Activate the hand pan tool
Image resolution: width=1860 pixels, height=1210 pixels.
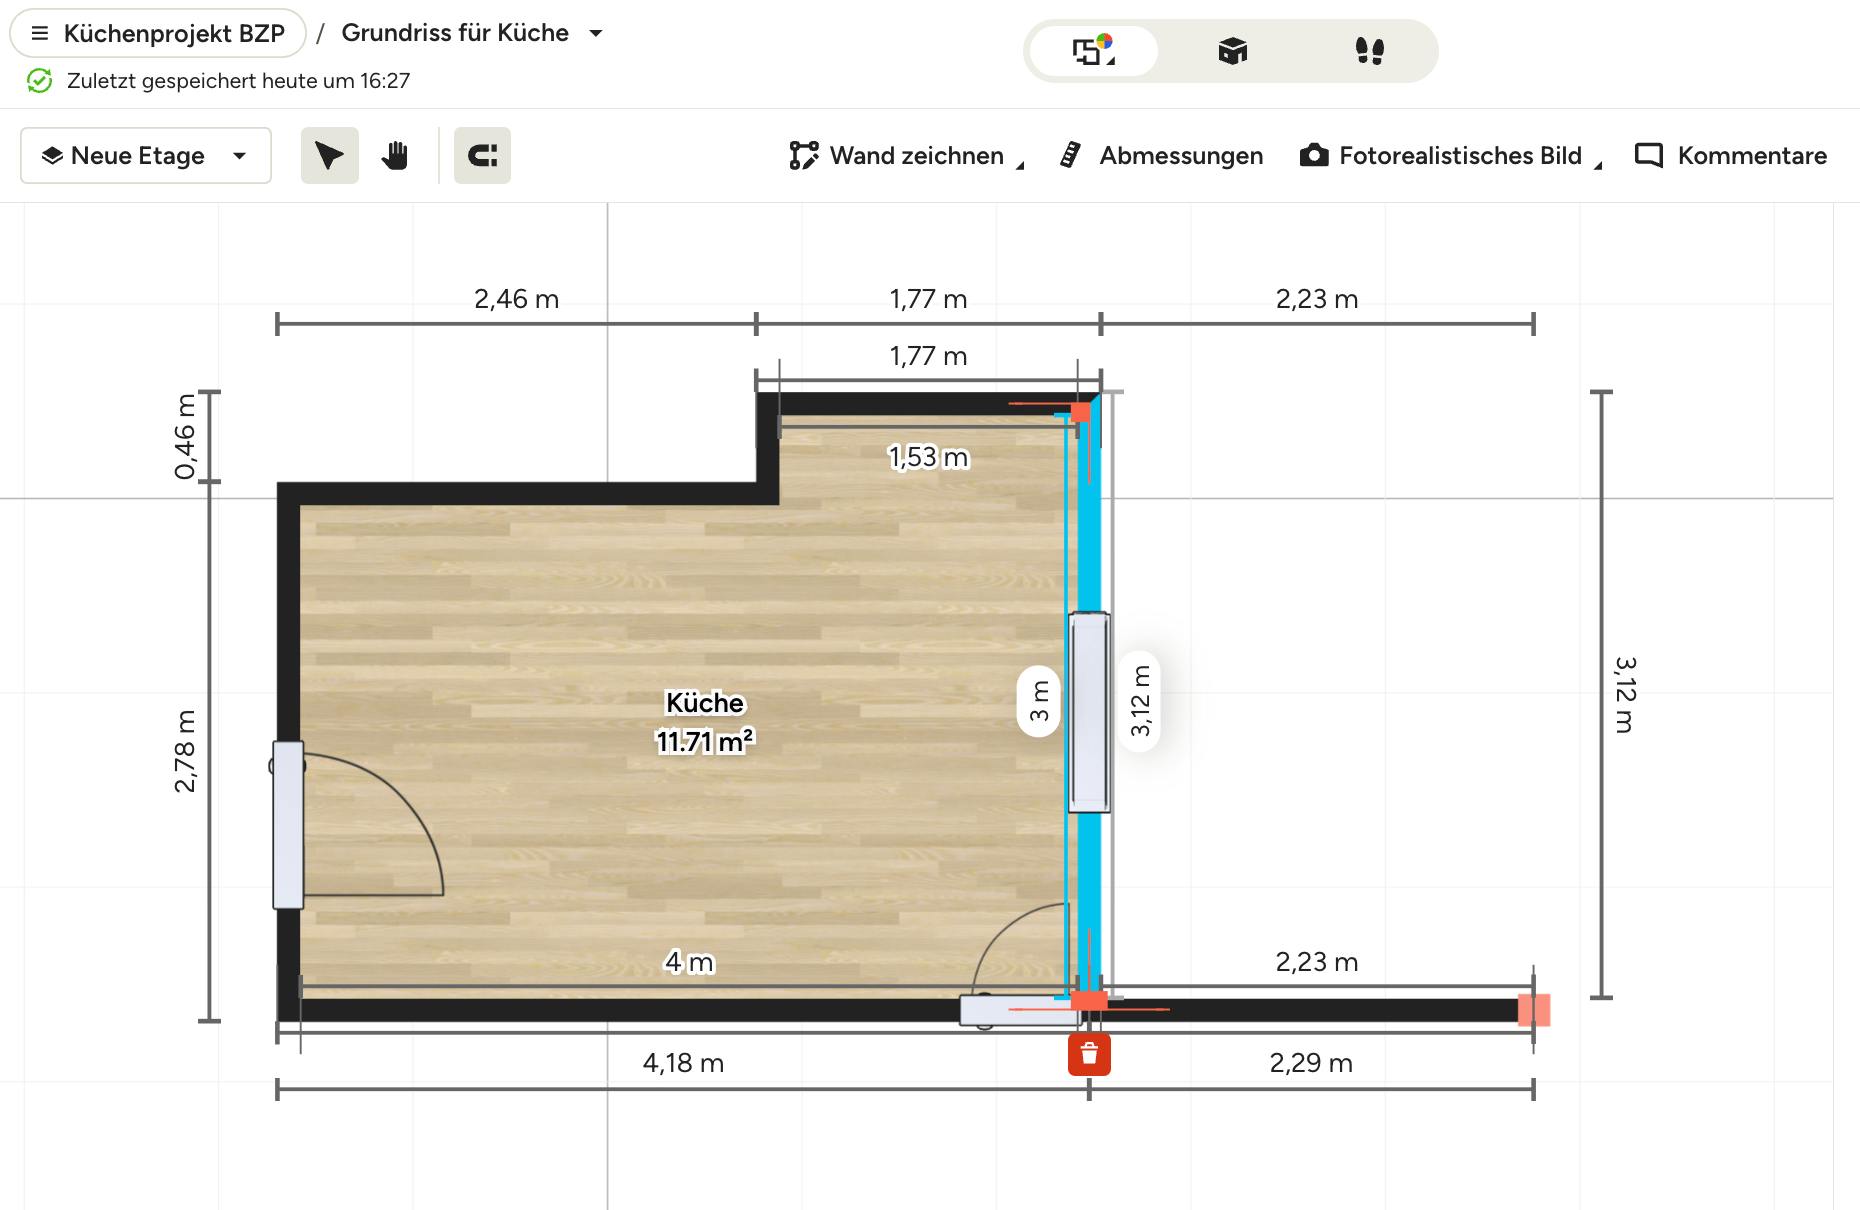point(395,156)
